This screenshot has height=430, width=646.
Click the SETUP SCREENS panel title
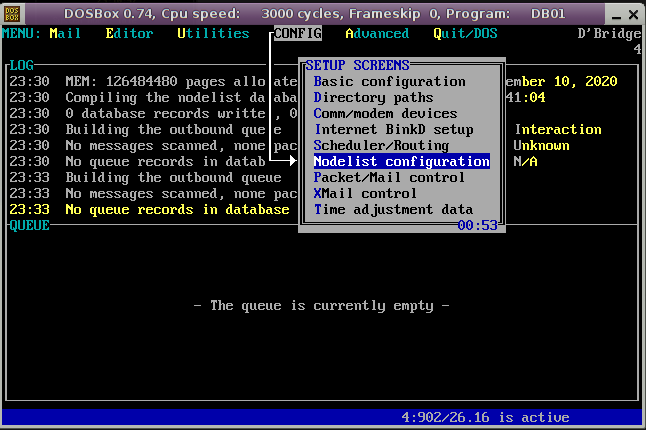[357, 65]
